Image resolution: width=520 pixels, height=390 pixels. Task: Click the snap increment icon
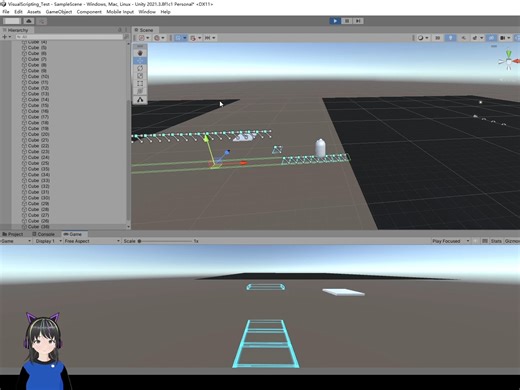click(x=207, y=38)
